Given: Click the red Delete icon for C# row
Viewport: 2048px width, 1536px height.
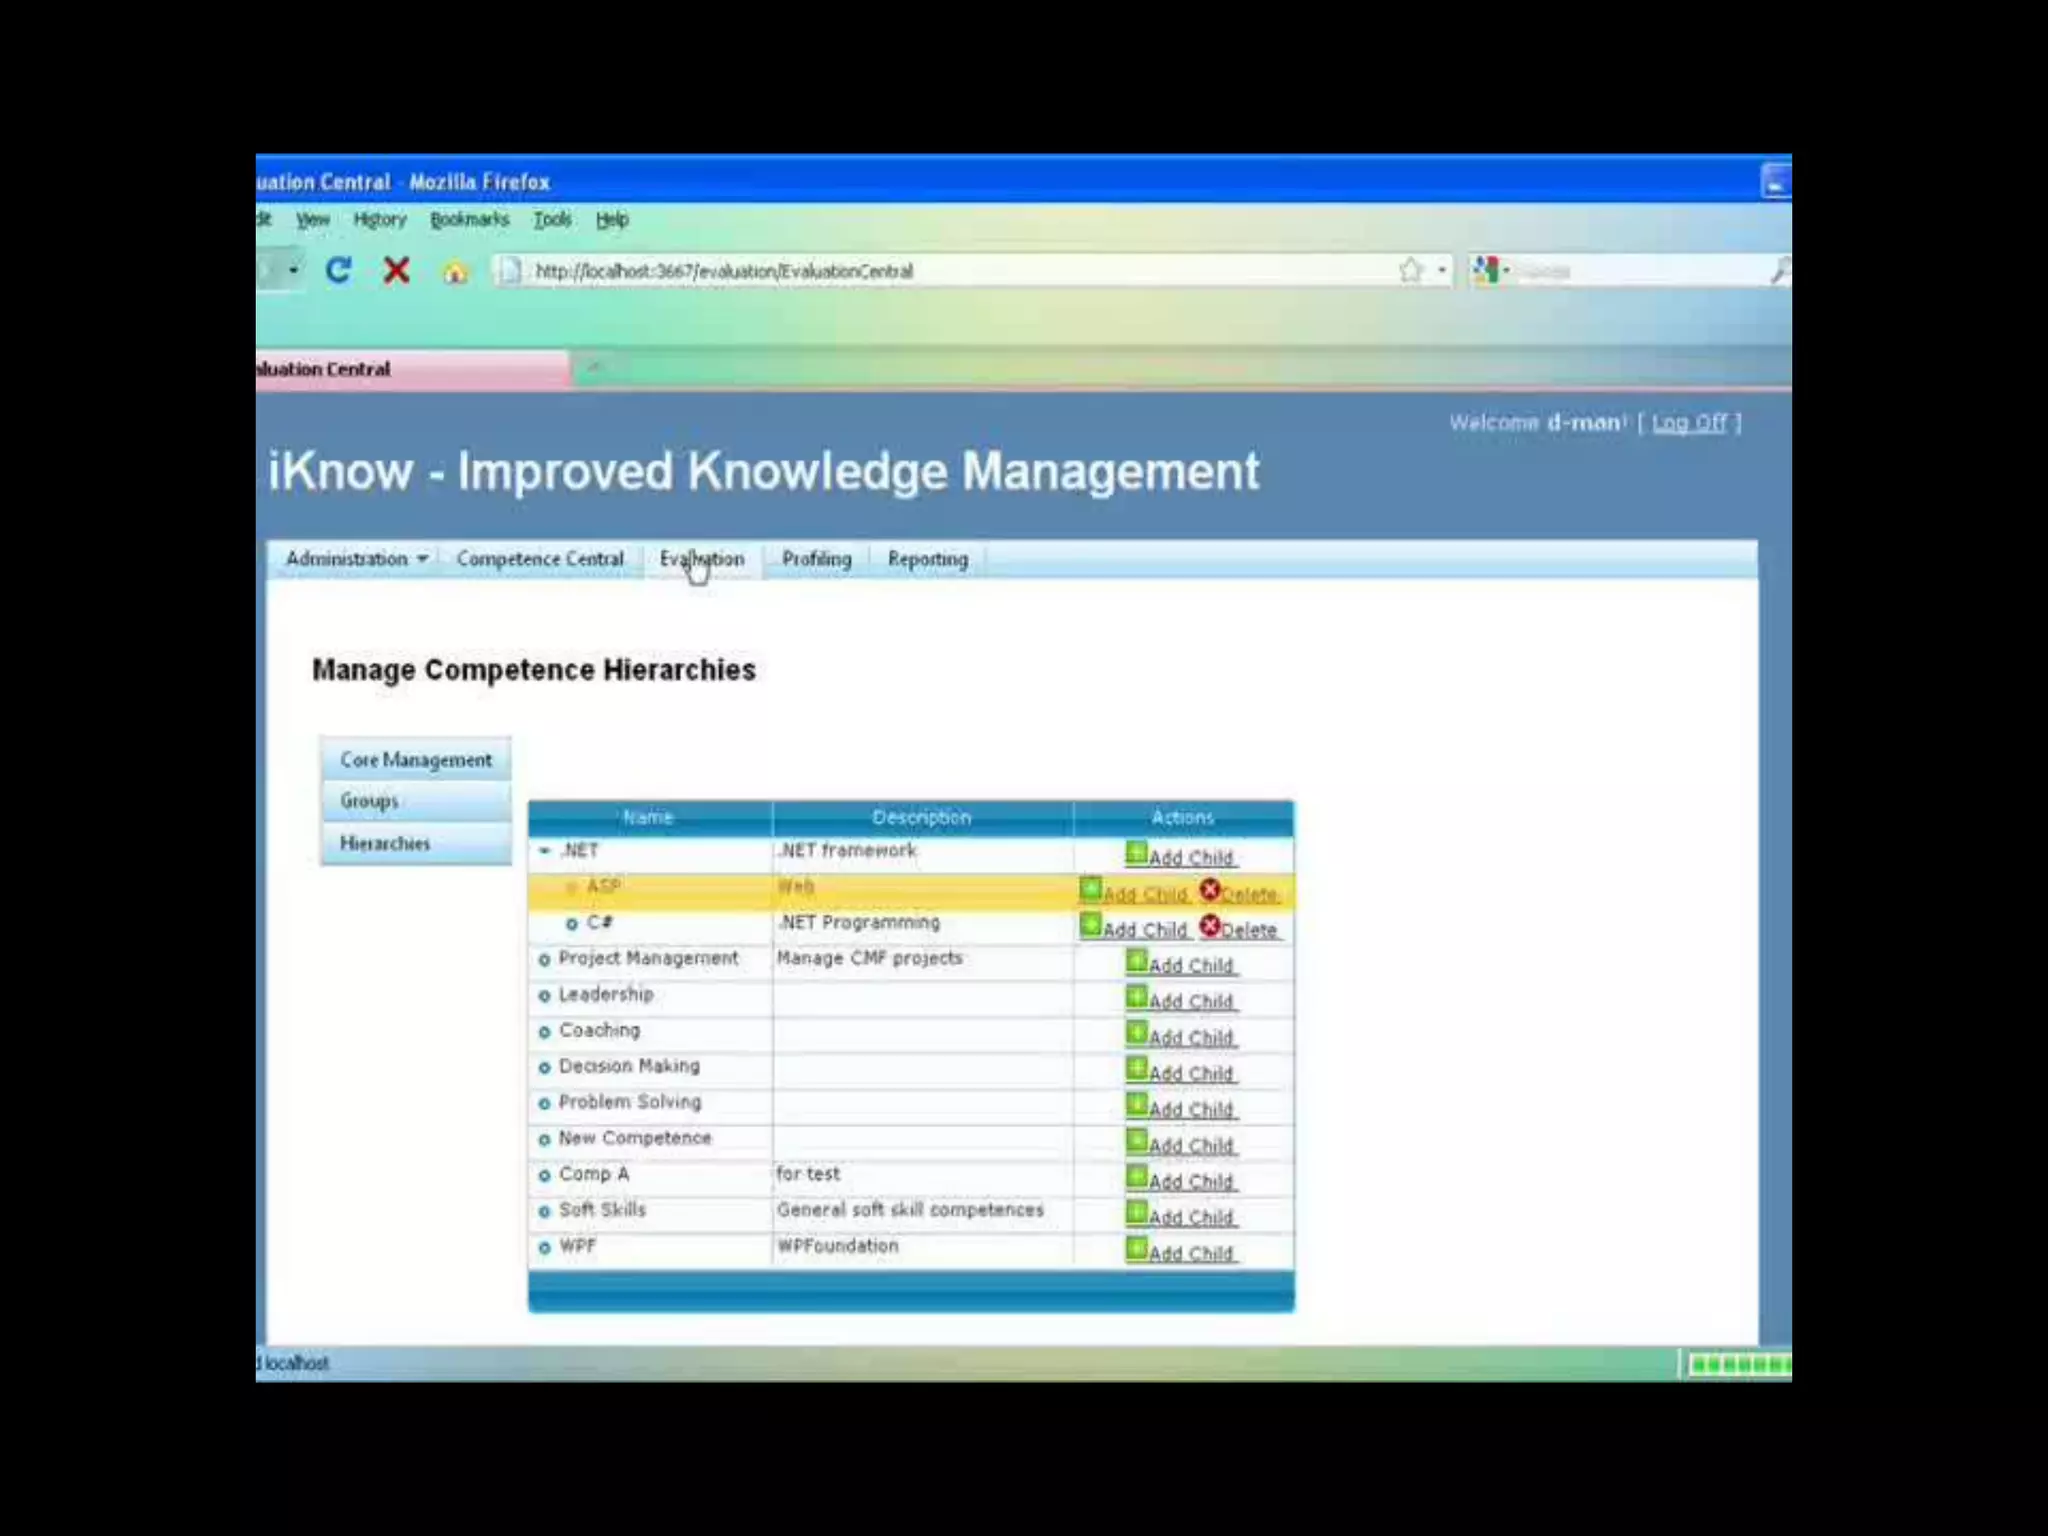Looking at the screenshot, I should [x=1210, y=927].
